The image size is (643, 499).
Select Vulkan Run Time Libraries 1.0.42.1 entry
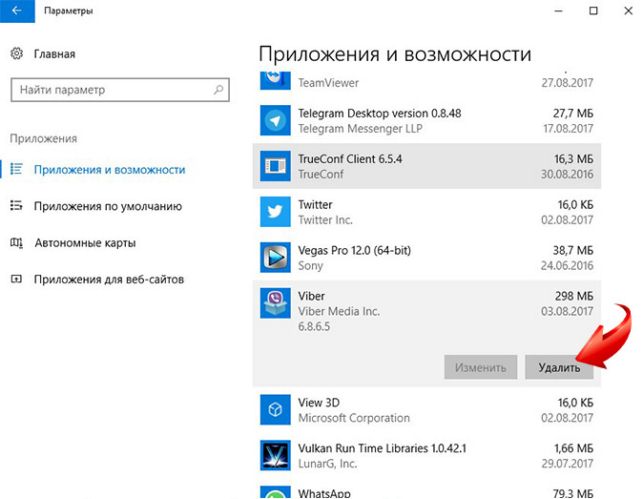(426, 455)
